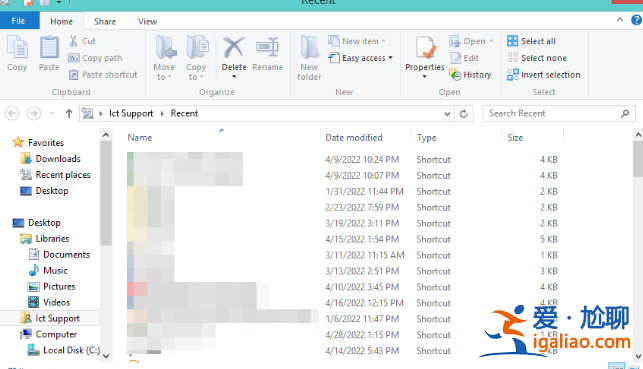Open the New item dropdown
This screenshot has height=369, width=643.
pyautogui.click(x=357, y=41)
